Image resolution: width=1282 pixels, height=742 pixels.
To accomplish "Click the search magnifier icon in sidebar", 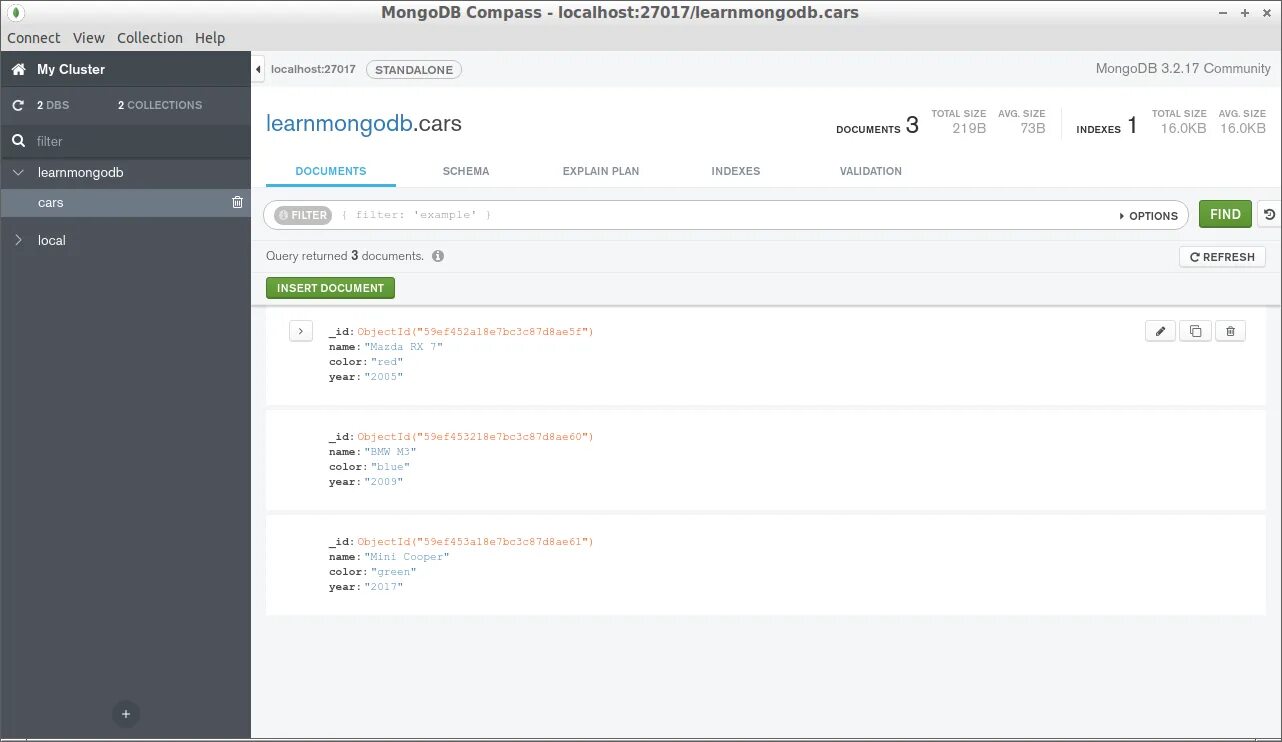I will pyautogui.click(x=18, y=142).
